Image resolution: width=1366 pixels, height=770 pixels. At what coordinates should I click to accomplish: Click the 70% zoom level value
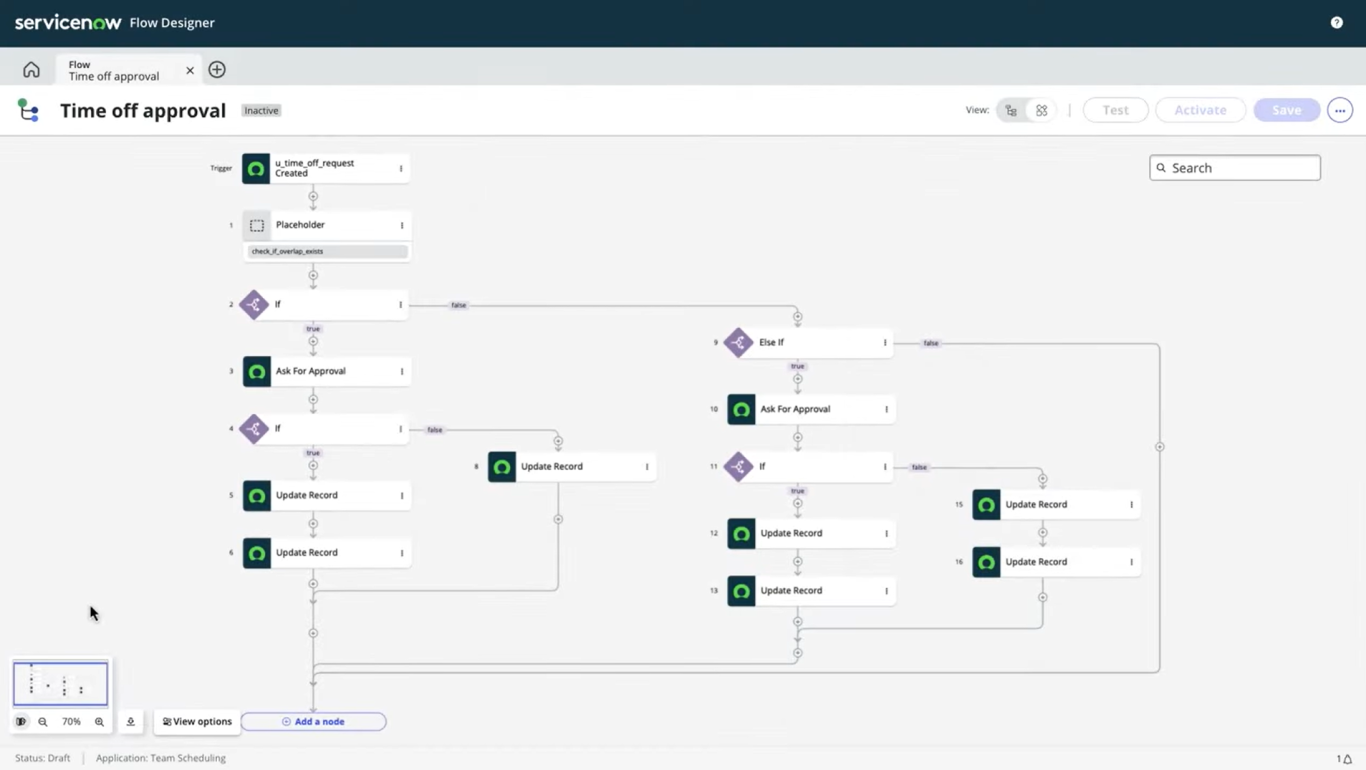(71, 722)
